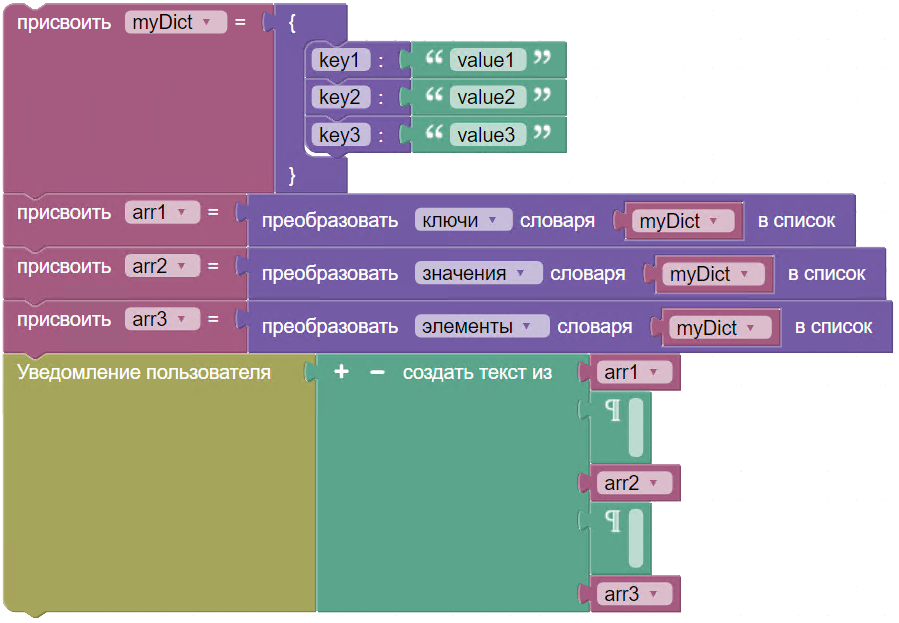Screen dimensions: 899x623
Task: Click the opening brace of the dictionary block
Action: point(292,23)
